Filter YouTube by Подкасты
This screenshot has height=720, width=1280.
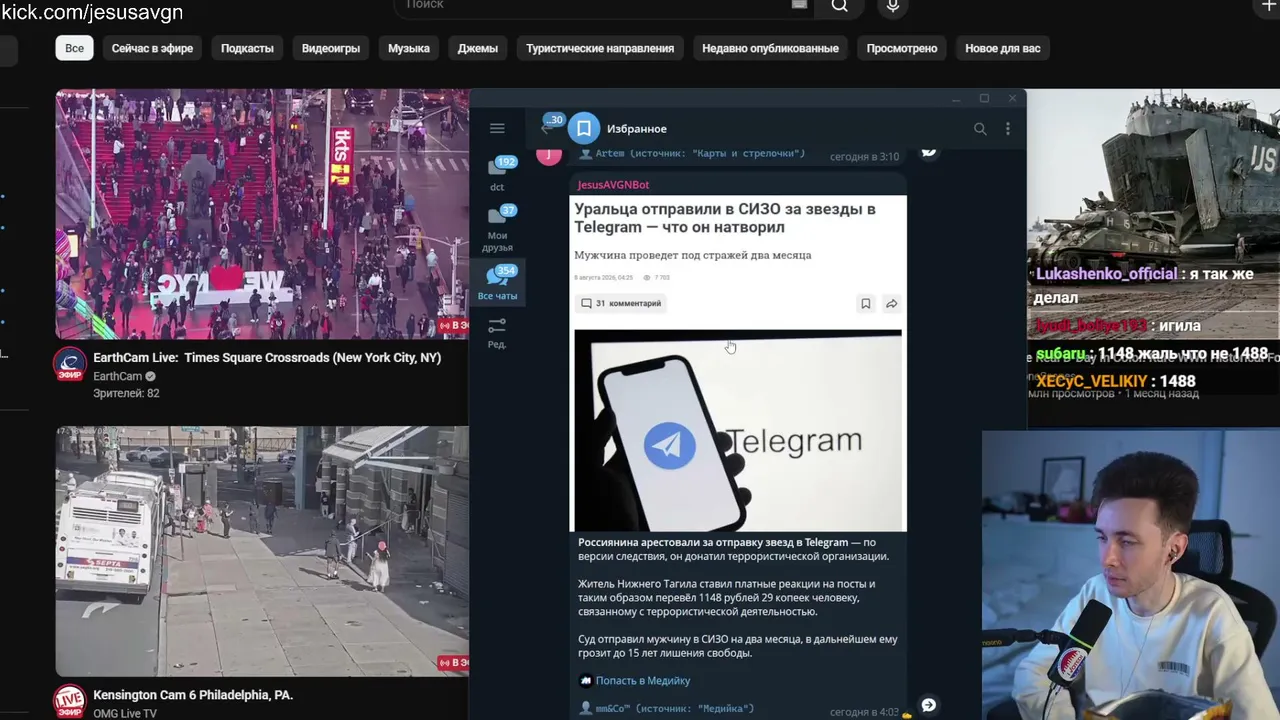[x=247, y=48]
